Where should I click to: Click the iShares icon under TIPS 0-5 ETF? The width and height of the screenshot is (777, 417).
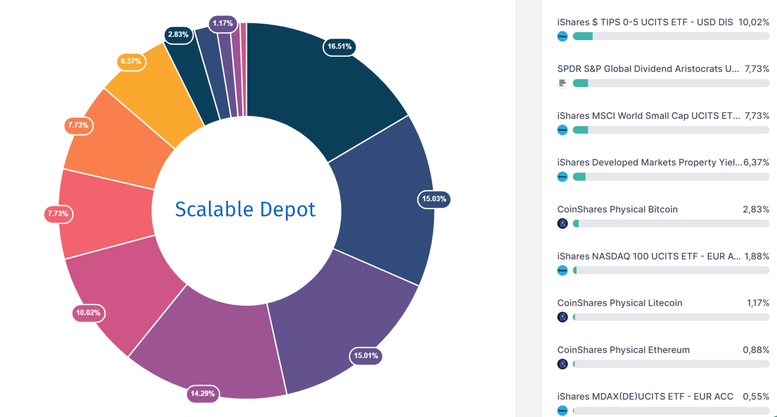(563, 36)
